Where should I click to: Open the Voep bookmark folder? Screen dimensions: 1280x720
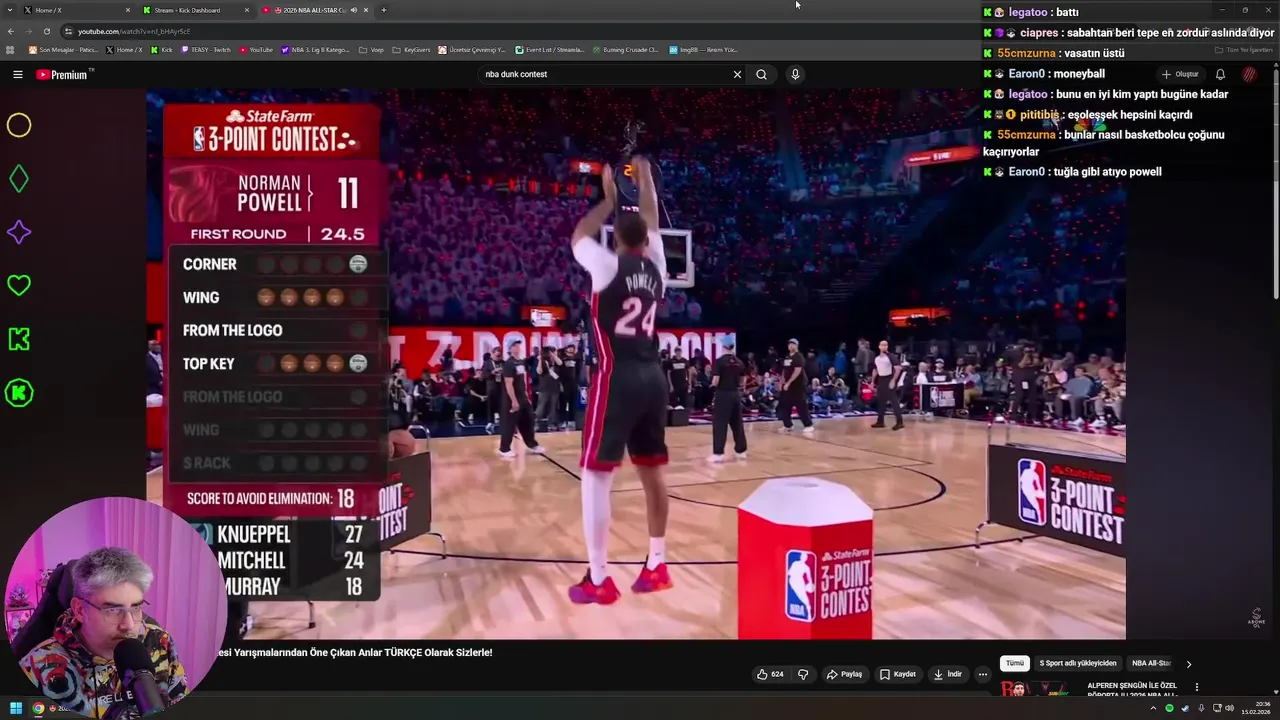coord(371,49)
